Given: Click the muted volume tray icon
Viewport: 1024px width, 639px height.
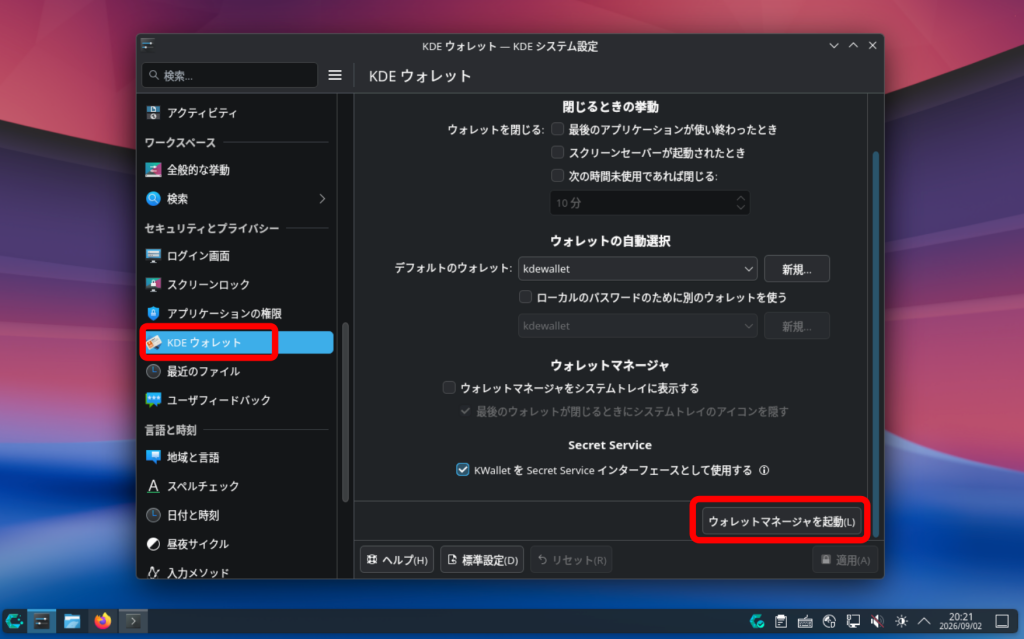Looking at the screenshot, I should tap(877, 621).
